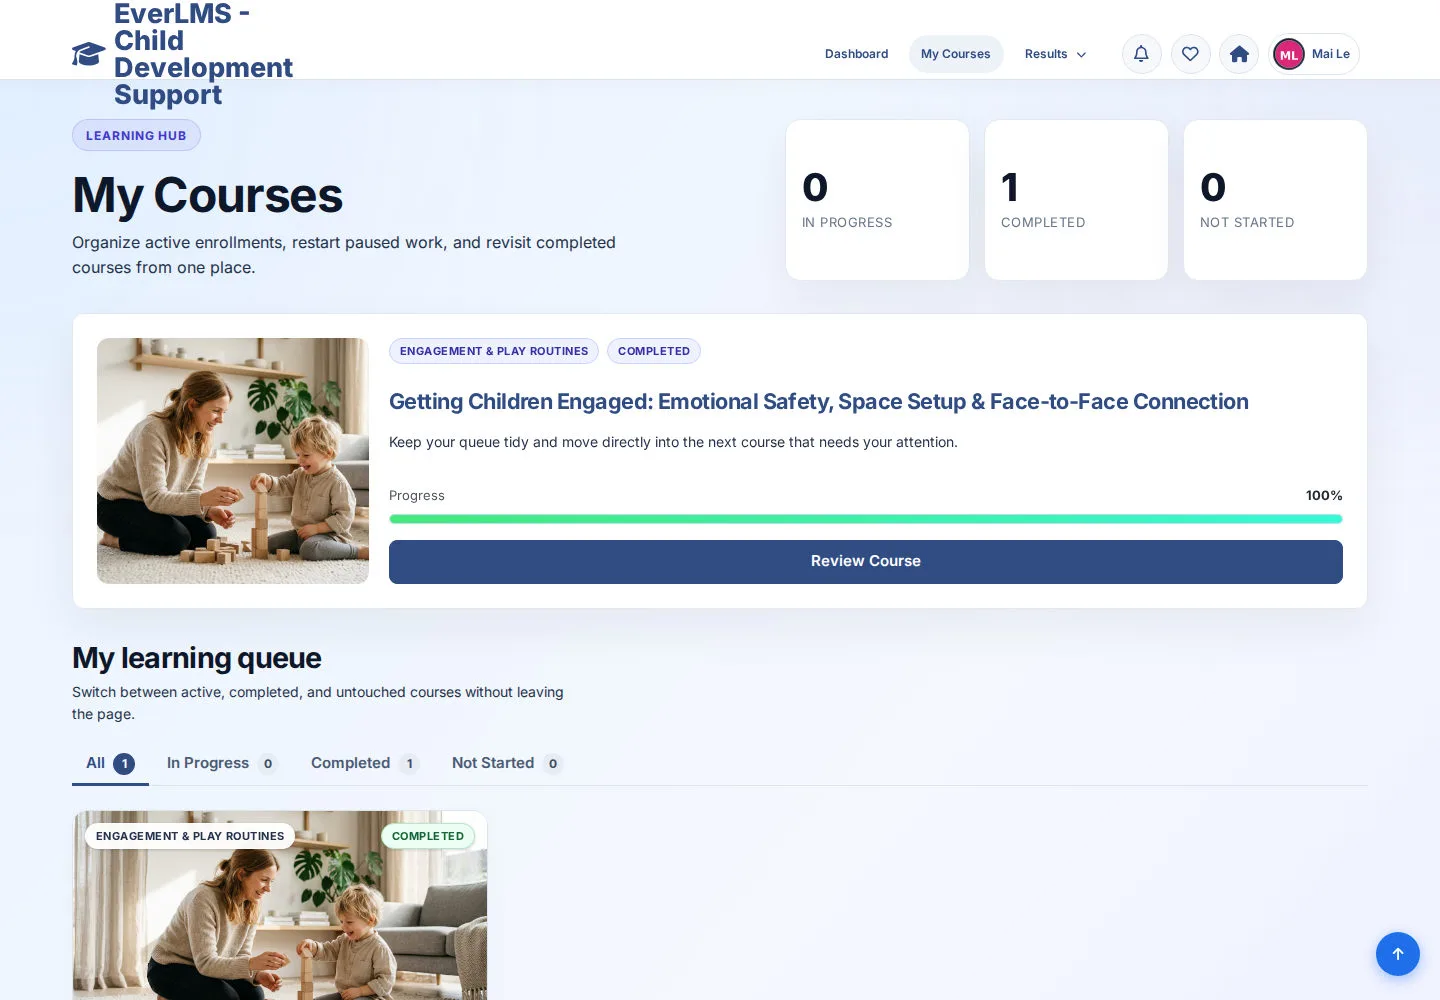The width and height of the screenshot is (1440, 1000).
Task: Open the notifications bell
Action: pyautogui.click(x=1141, y=54)
